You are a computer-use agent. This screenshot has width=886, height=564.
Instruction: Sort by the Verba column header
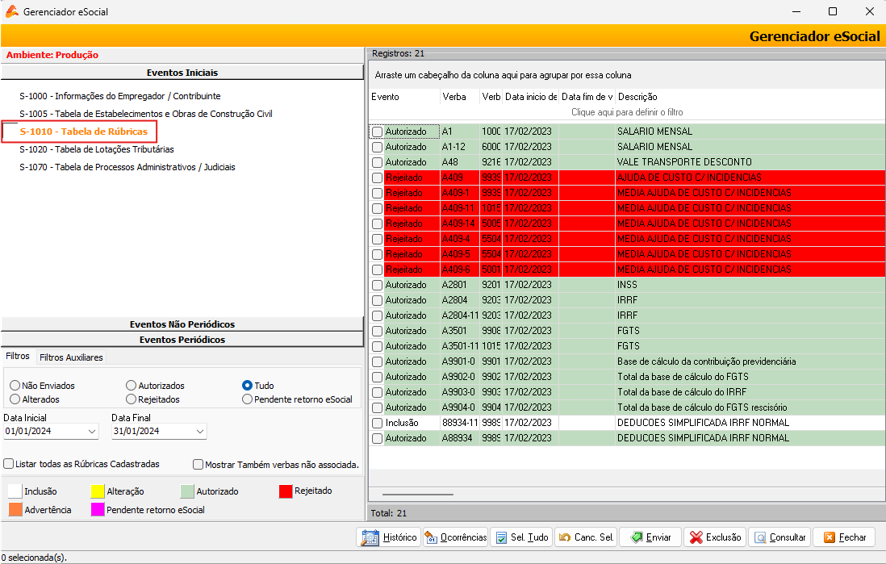460,97
